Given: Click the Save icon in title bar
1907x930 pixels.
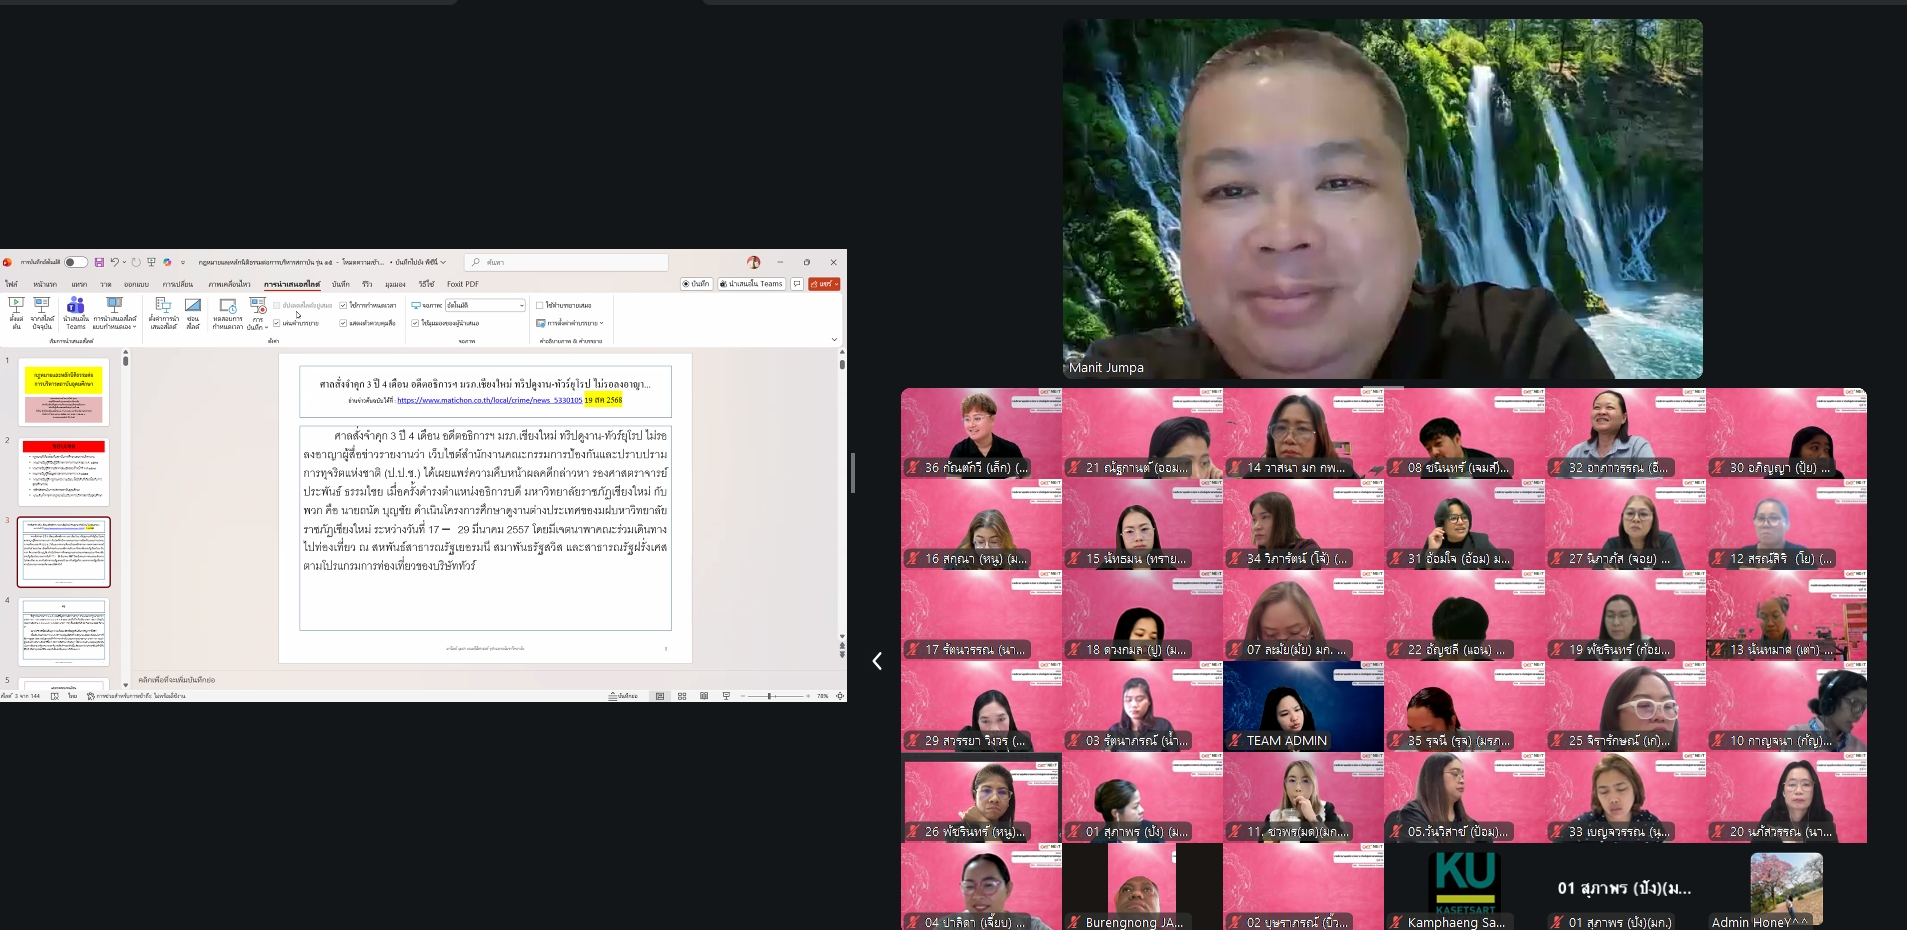Looking at the screenshot, I should click(x=99, y=262).
